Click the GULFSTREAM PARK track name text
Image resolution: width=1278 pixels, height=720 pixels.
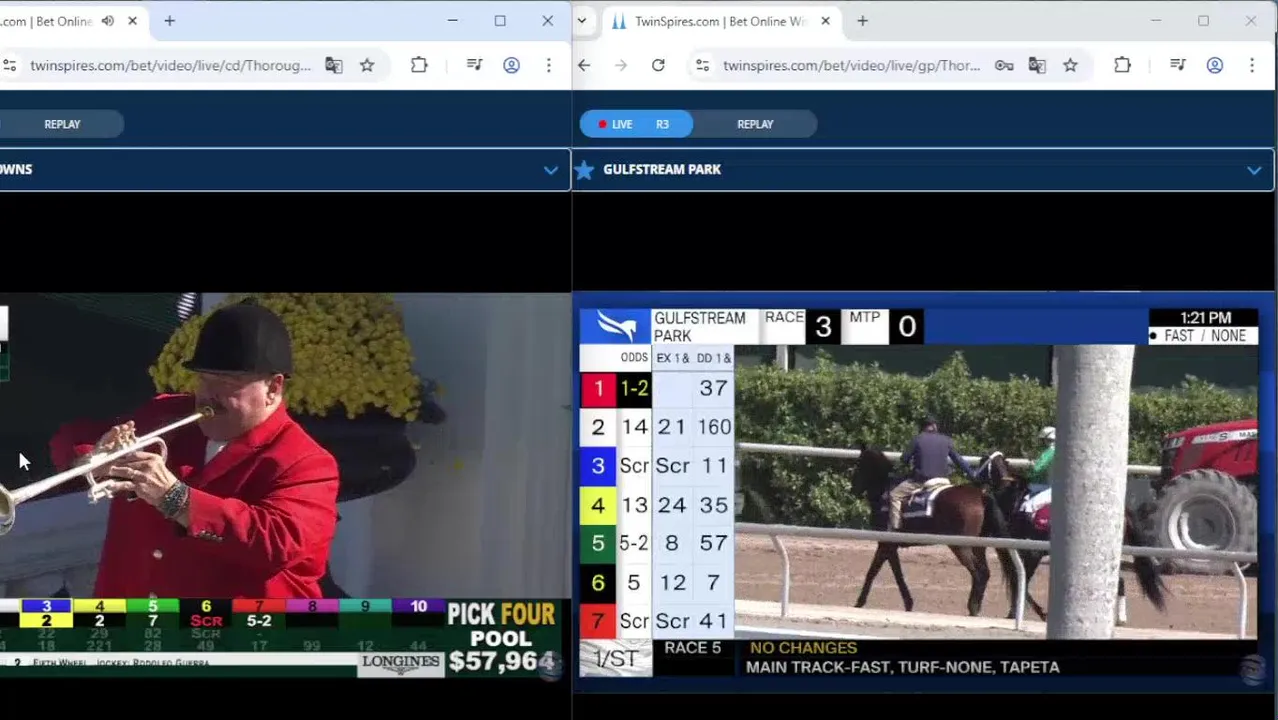(662, 169)
